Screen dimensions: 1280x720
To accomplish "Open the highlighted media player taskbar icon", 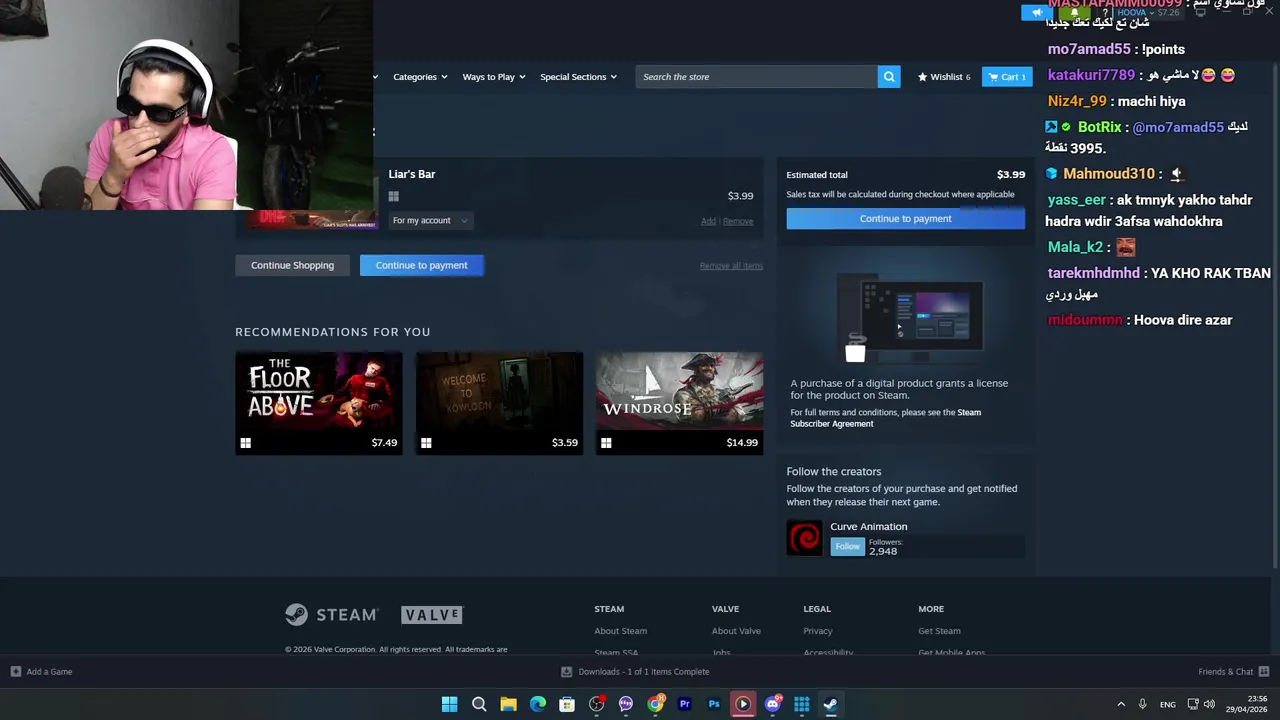I will tap(743, 704).
